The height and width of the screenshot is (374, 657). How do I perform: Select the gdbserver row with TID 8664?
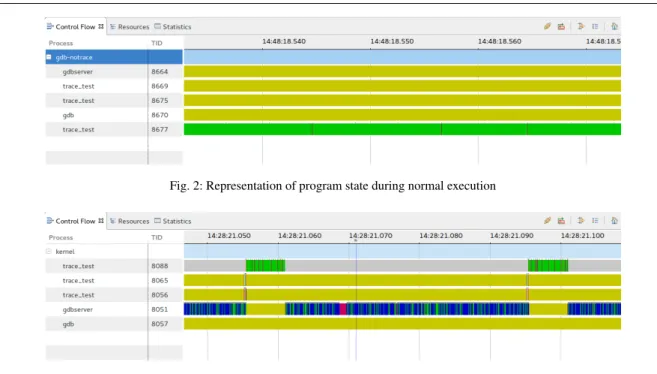coord(114,72)
